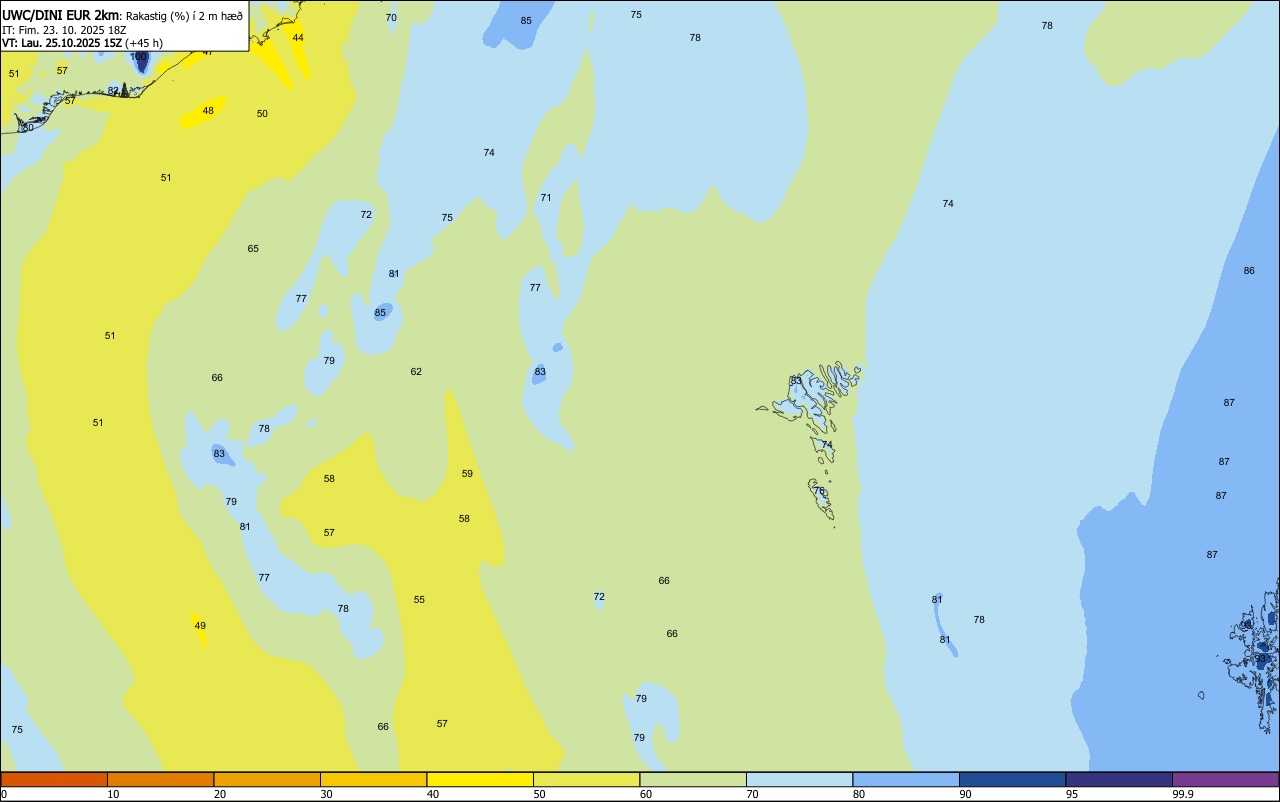Click the 10–20 orange legend swatch
This screenshot has width=1280, height=802.
[x=160, y=779]
